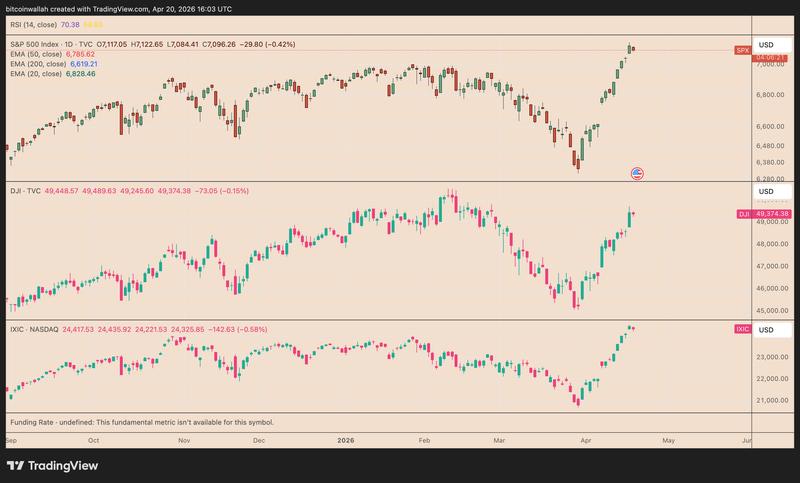Image resolution: width=800 pixels, height=483 pixels.
Task: Click the 22,000.00 price axis label
Action: tap(772, 379)
